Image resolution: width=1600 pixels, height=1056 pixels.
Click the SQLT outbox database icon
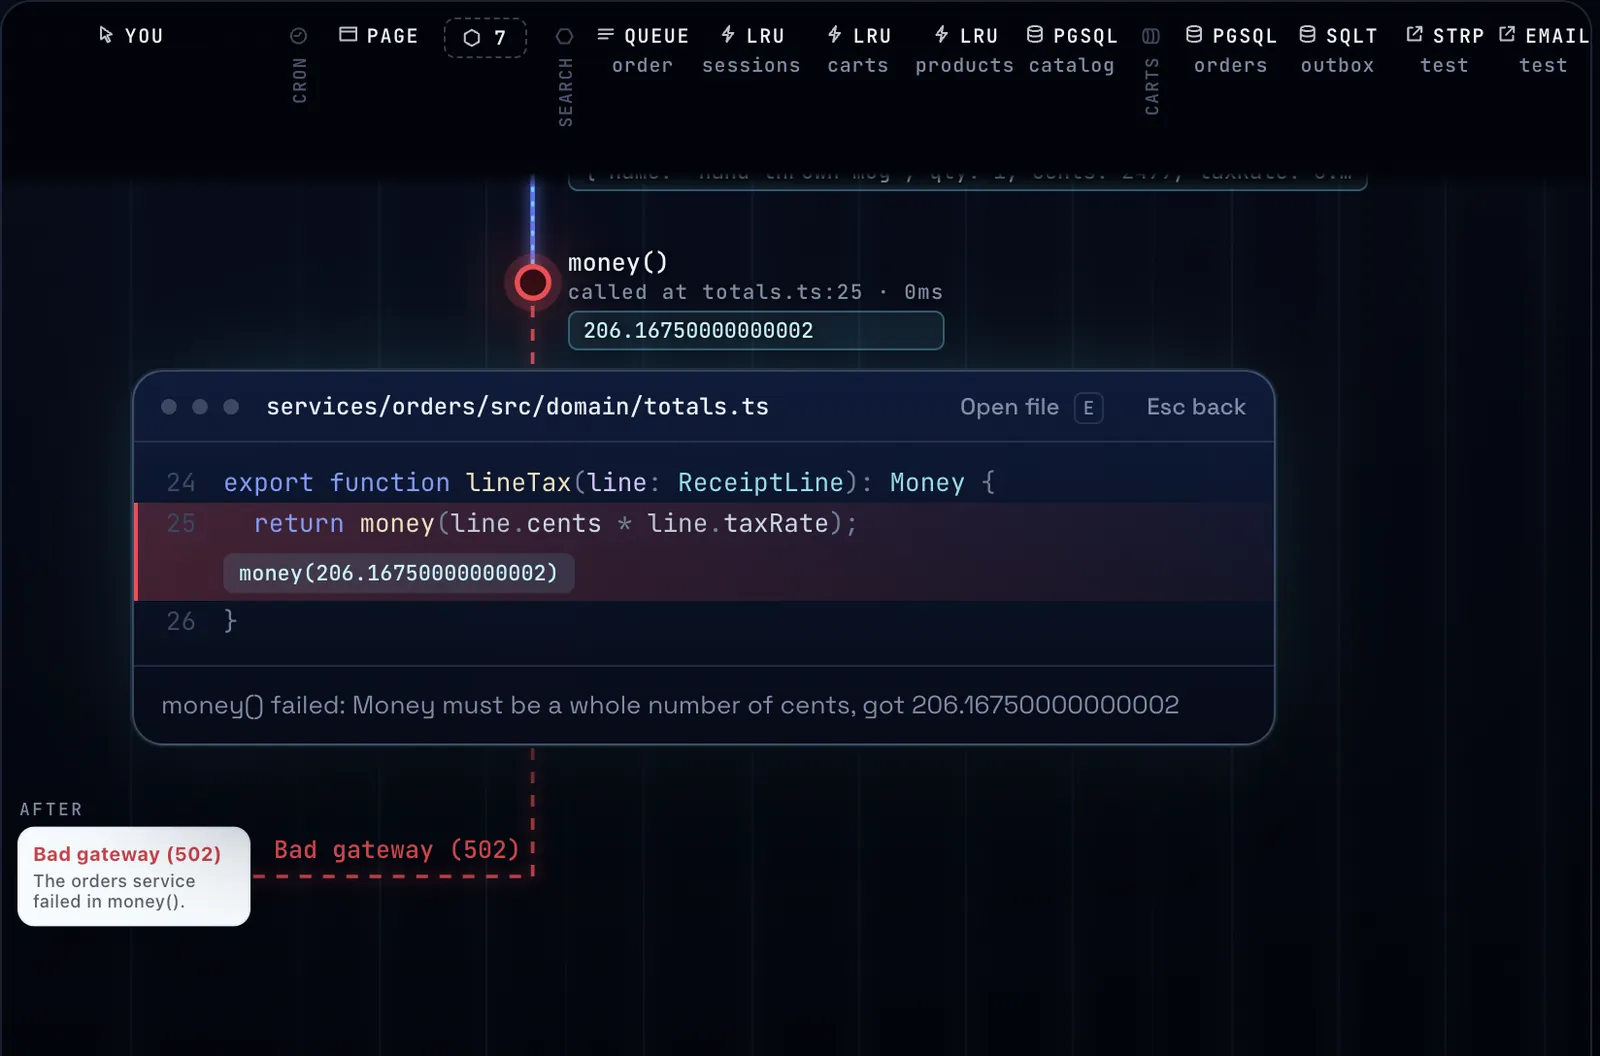coord(1307,34)
